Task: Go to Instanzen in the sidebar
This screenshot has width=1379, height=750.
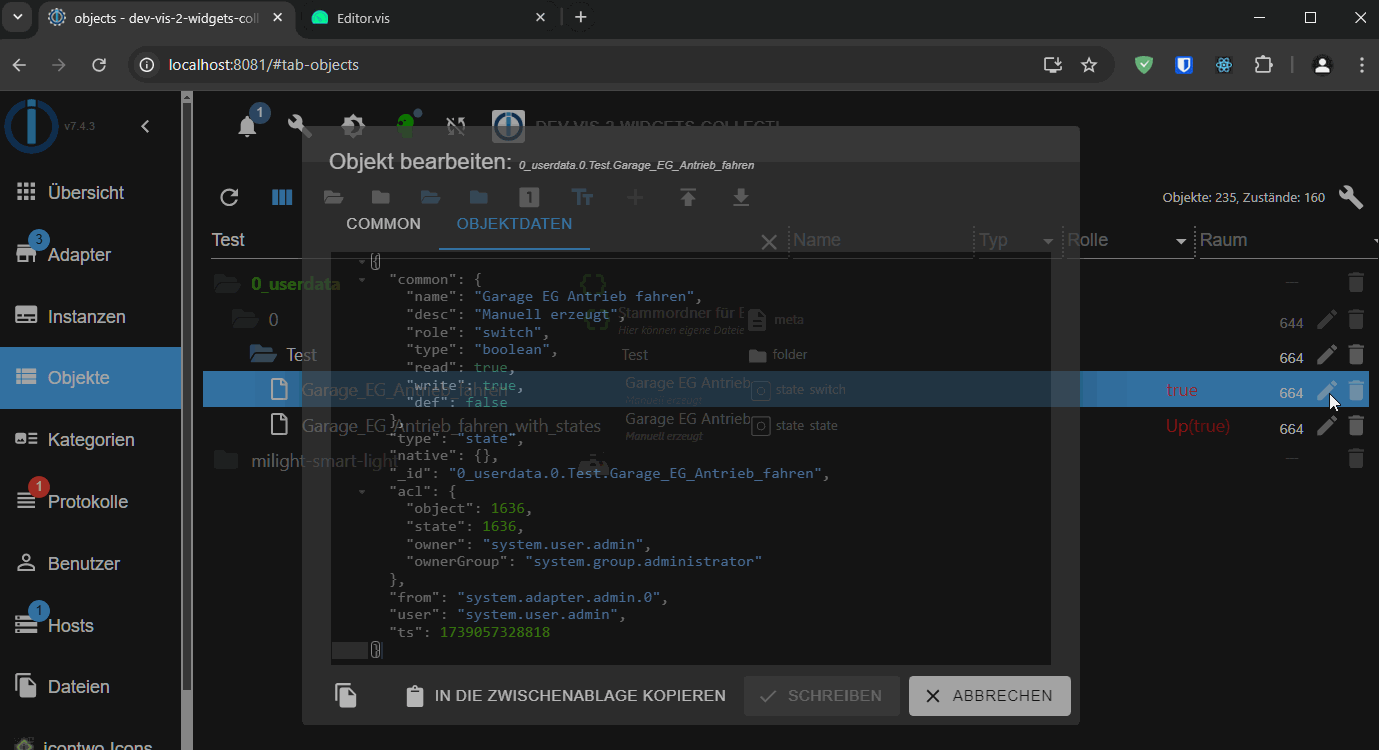Action: [x=90, y=317]
